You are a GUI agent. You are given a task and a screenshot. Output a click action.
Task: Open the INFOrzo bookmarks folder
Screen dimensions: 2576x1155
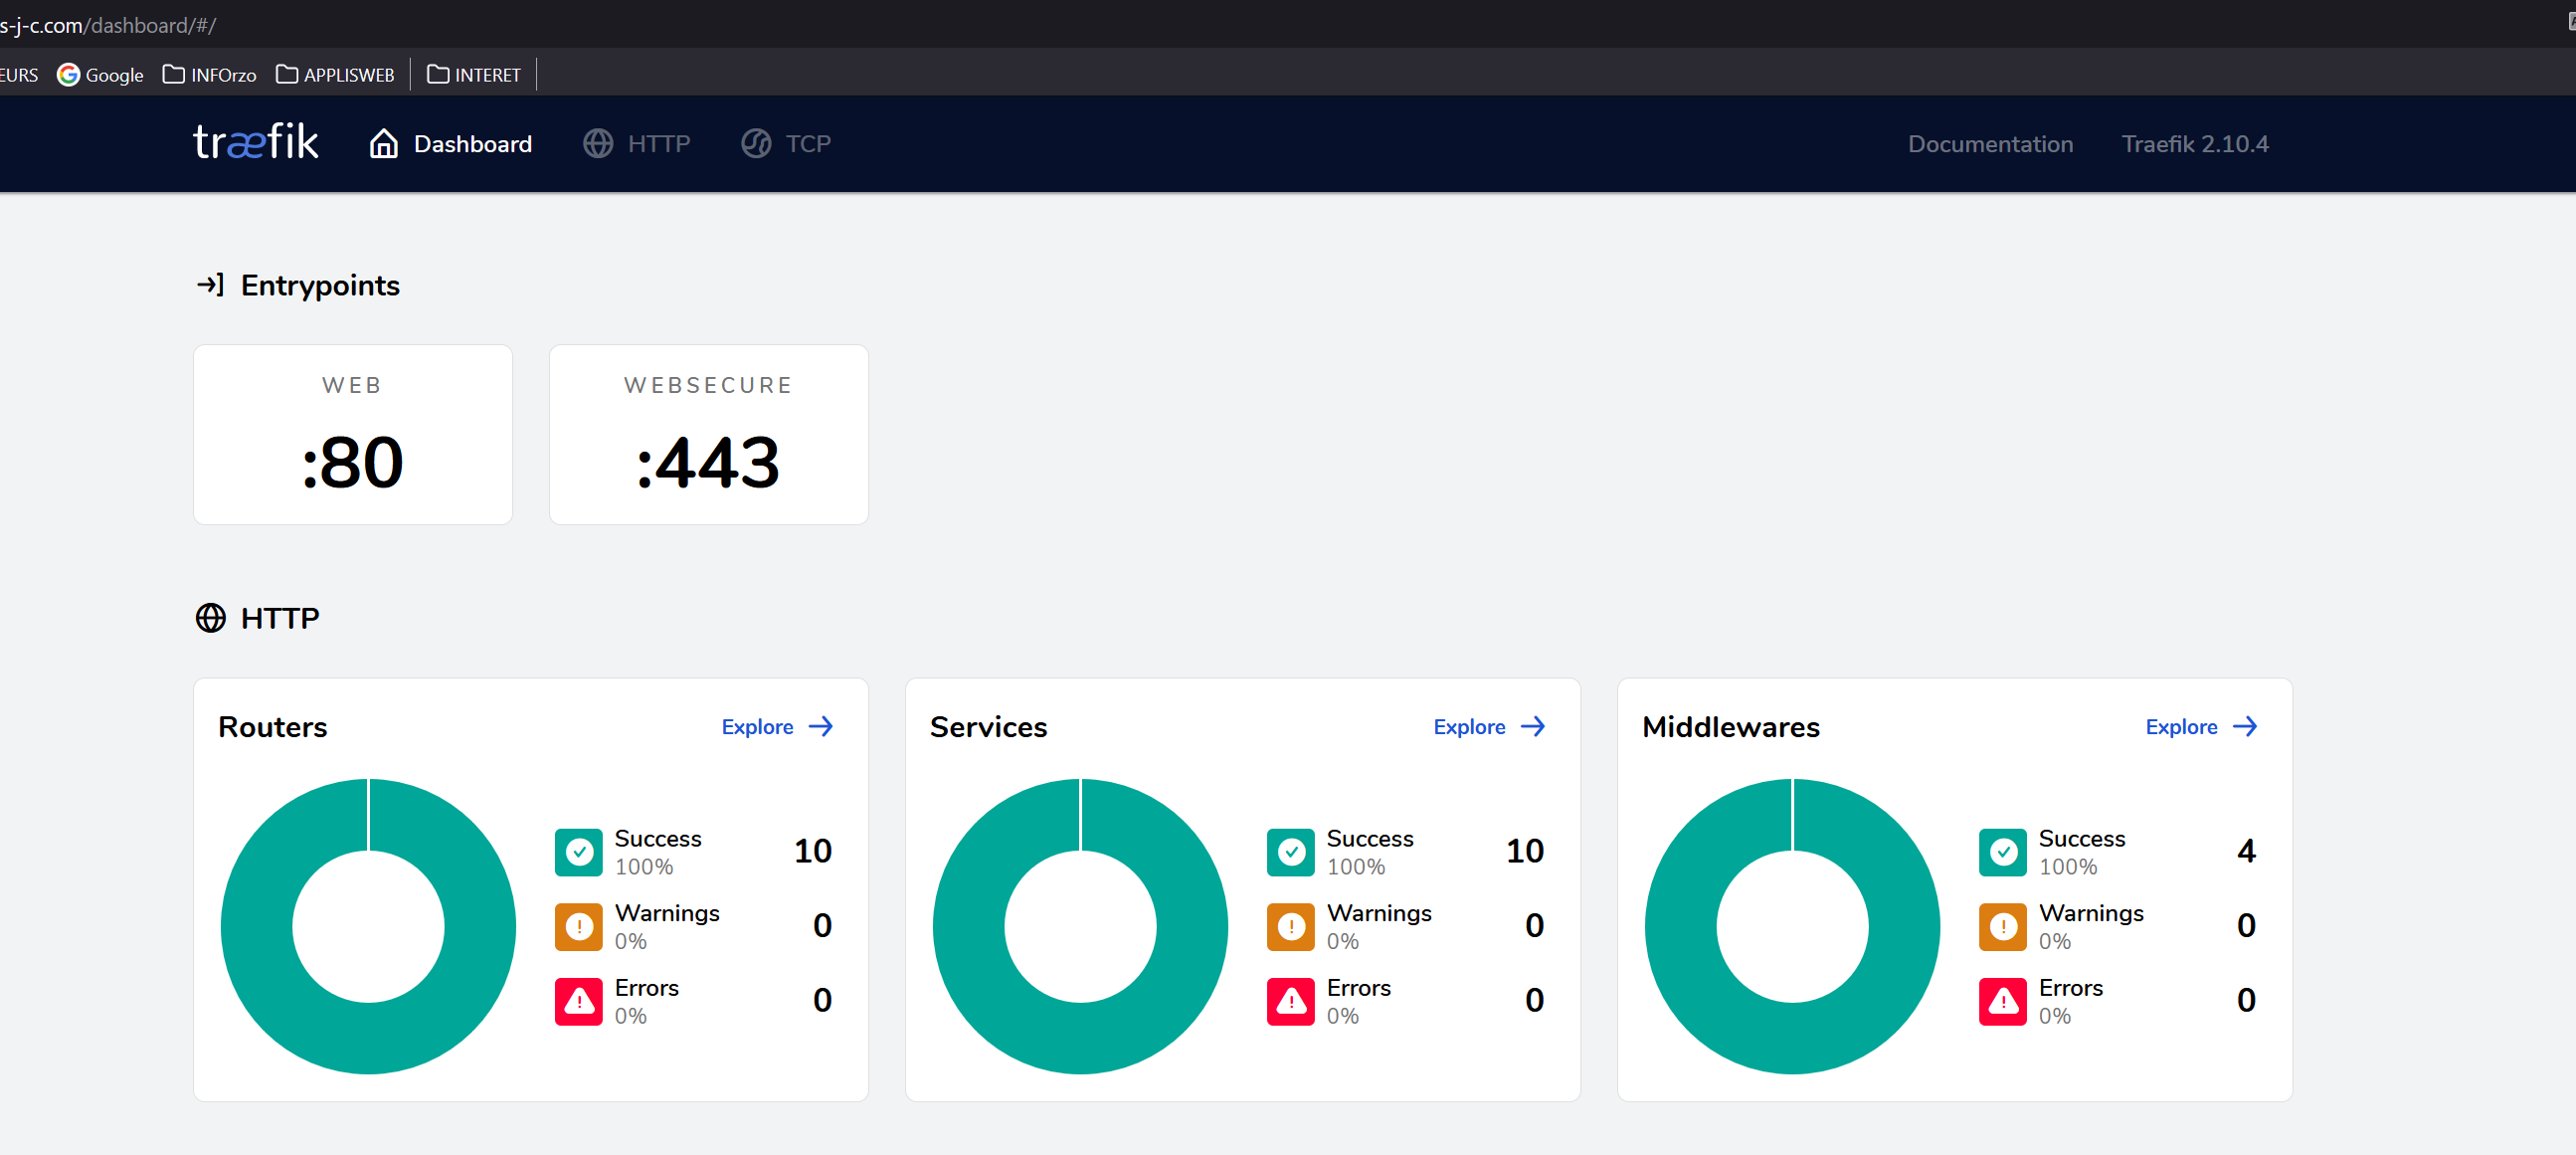(x=210, y=75)
